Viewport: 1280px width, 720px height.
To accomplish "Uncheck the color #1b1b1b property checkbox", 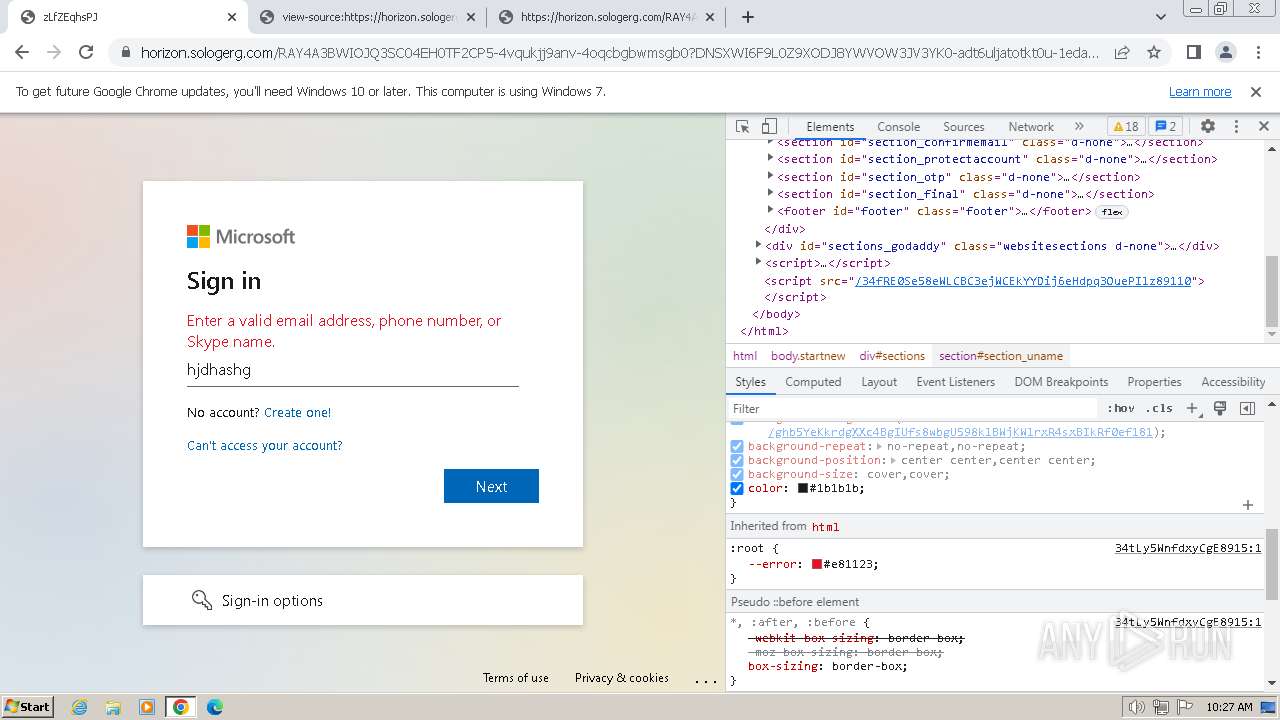I will [737, 488].
